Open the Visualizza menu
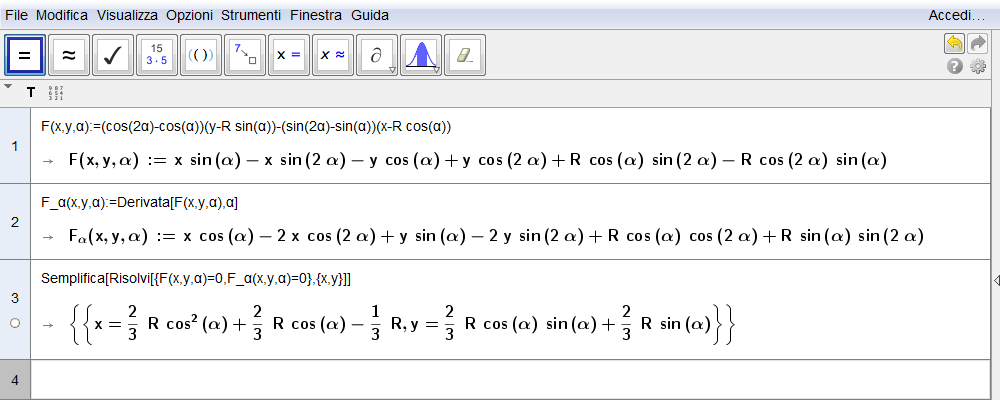This screenshot has width=1000, height=400. [x=127, y=15]
